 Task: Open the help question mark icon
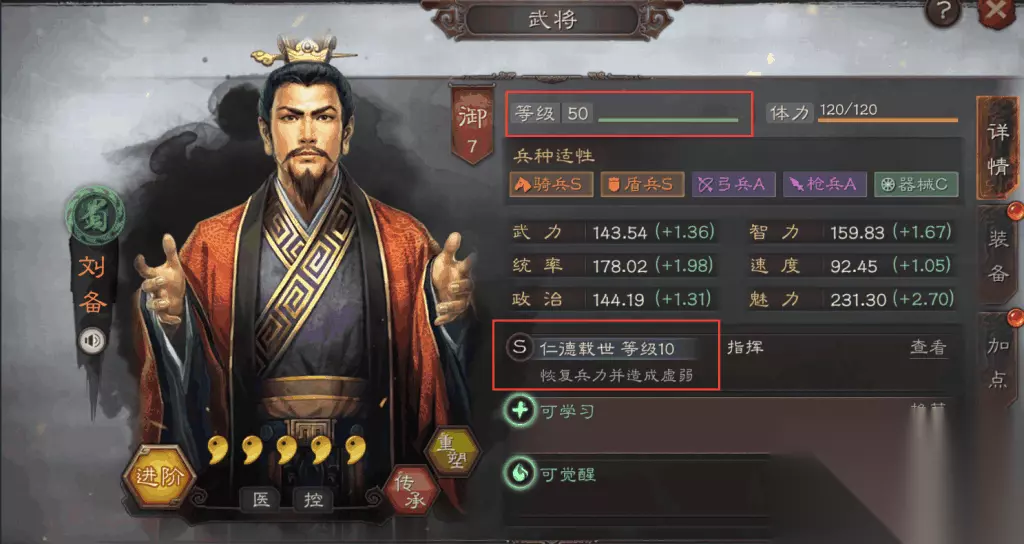click(943, 11)
